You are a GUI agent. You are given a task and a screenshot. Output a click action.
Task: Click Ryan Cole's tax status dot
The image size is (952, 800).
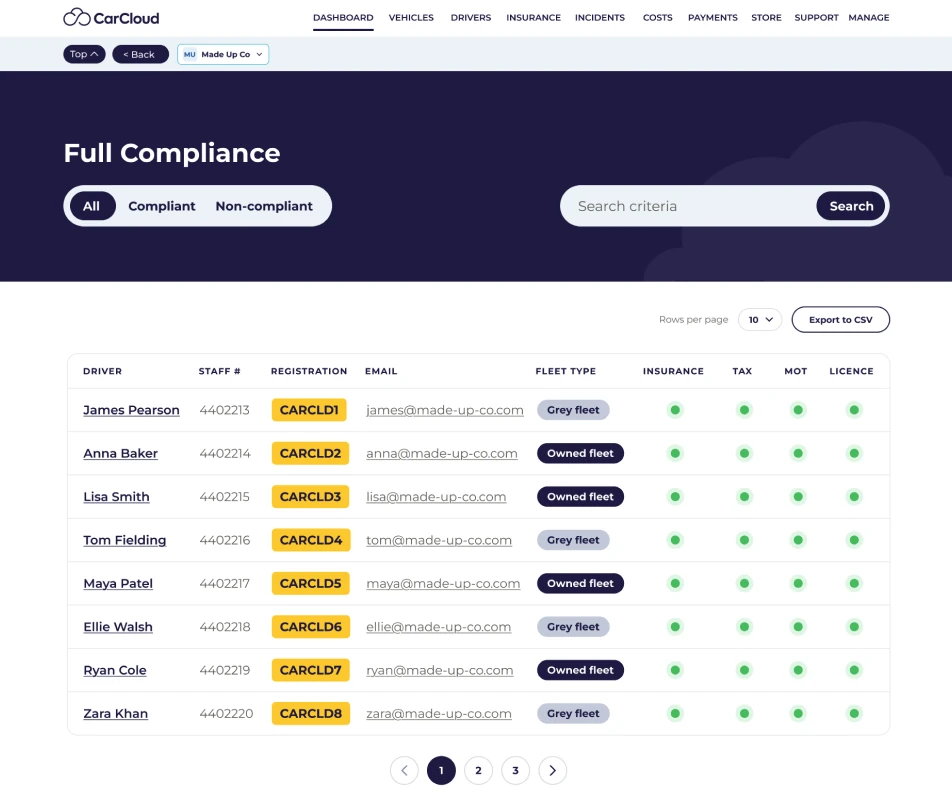(x=744, y=670)
